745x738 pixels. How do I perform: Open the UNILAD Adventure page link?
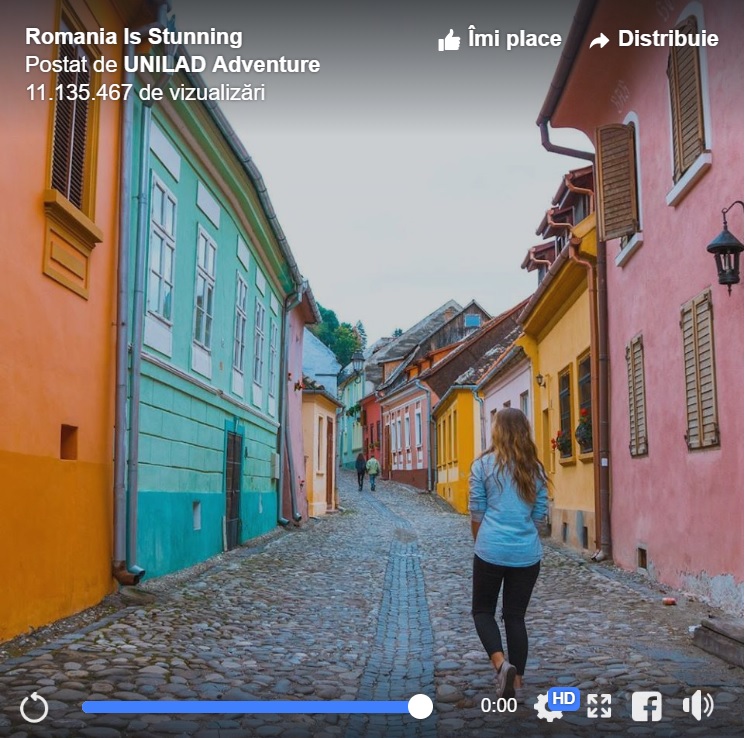(x=221, y=65)
